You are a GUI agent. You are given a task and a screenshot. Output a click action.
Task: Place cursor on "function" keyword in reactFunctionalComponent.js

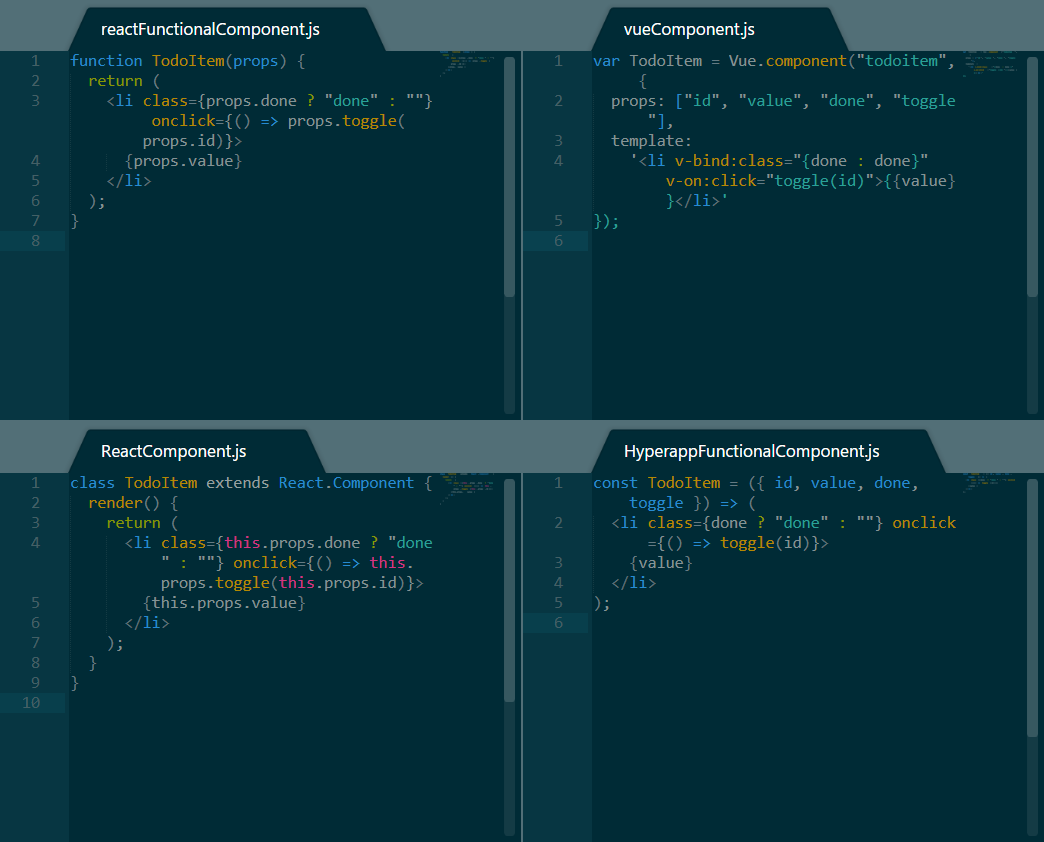pyautogui.click(x=106, y=61)
